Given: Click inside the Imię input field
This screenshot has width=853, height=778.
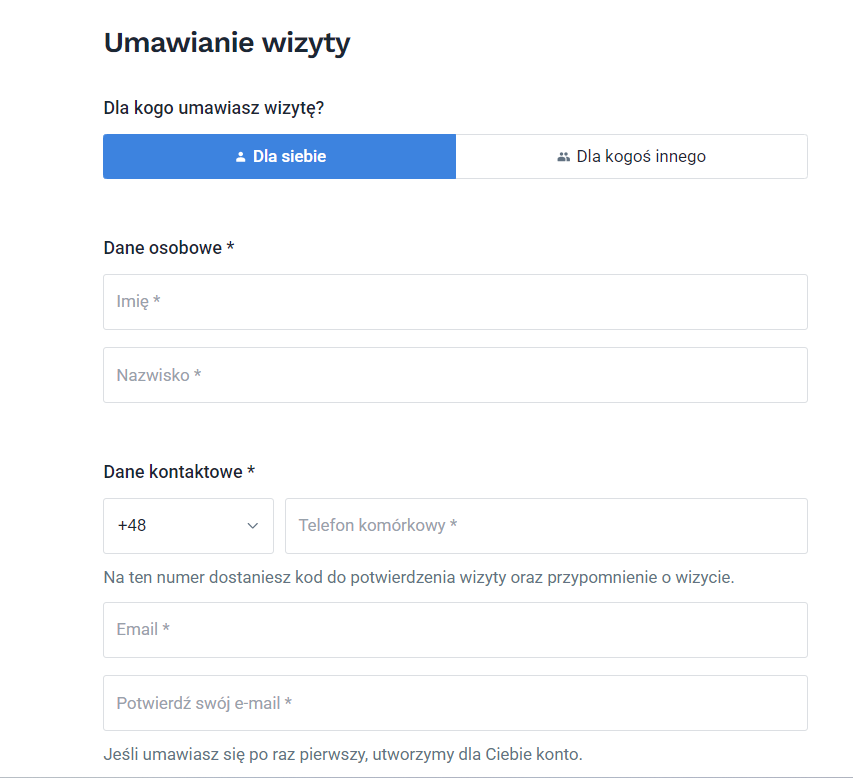Looking at the screenshot, I should click(455, 301).
